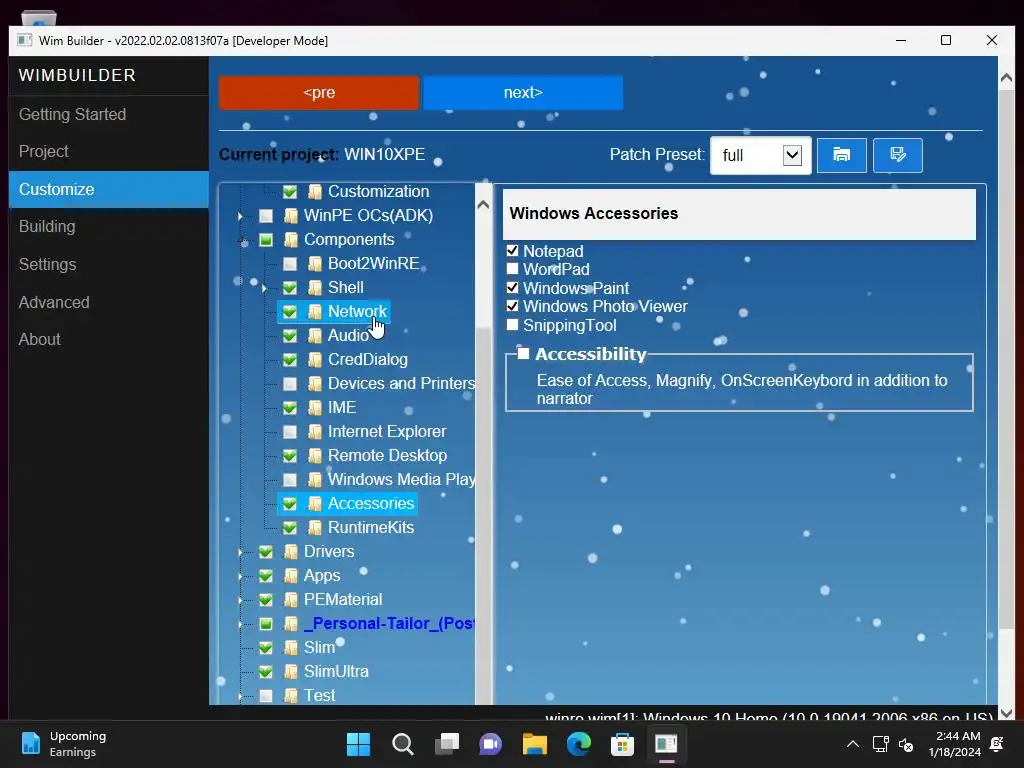Click the folder icon beside Customization
This screenshot has height=768, width=1024.
pyautogui.click(x=315, y=191)
